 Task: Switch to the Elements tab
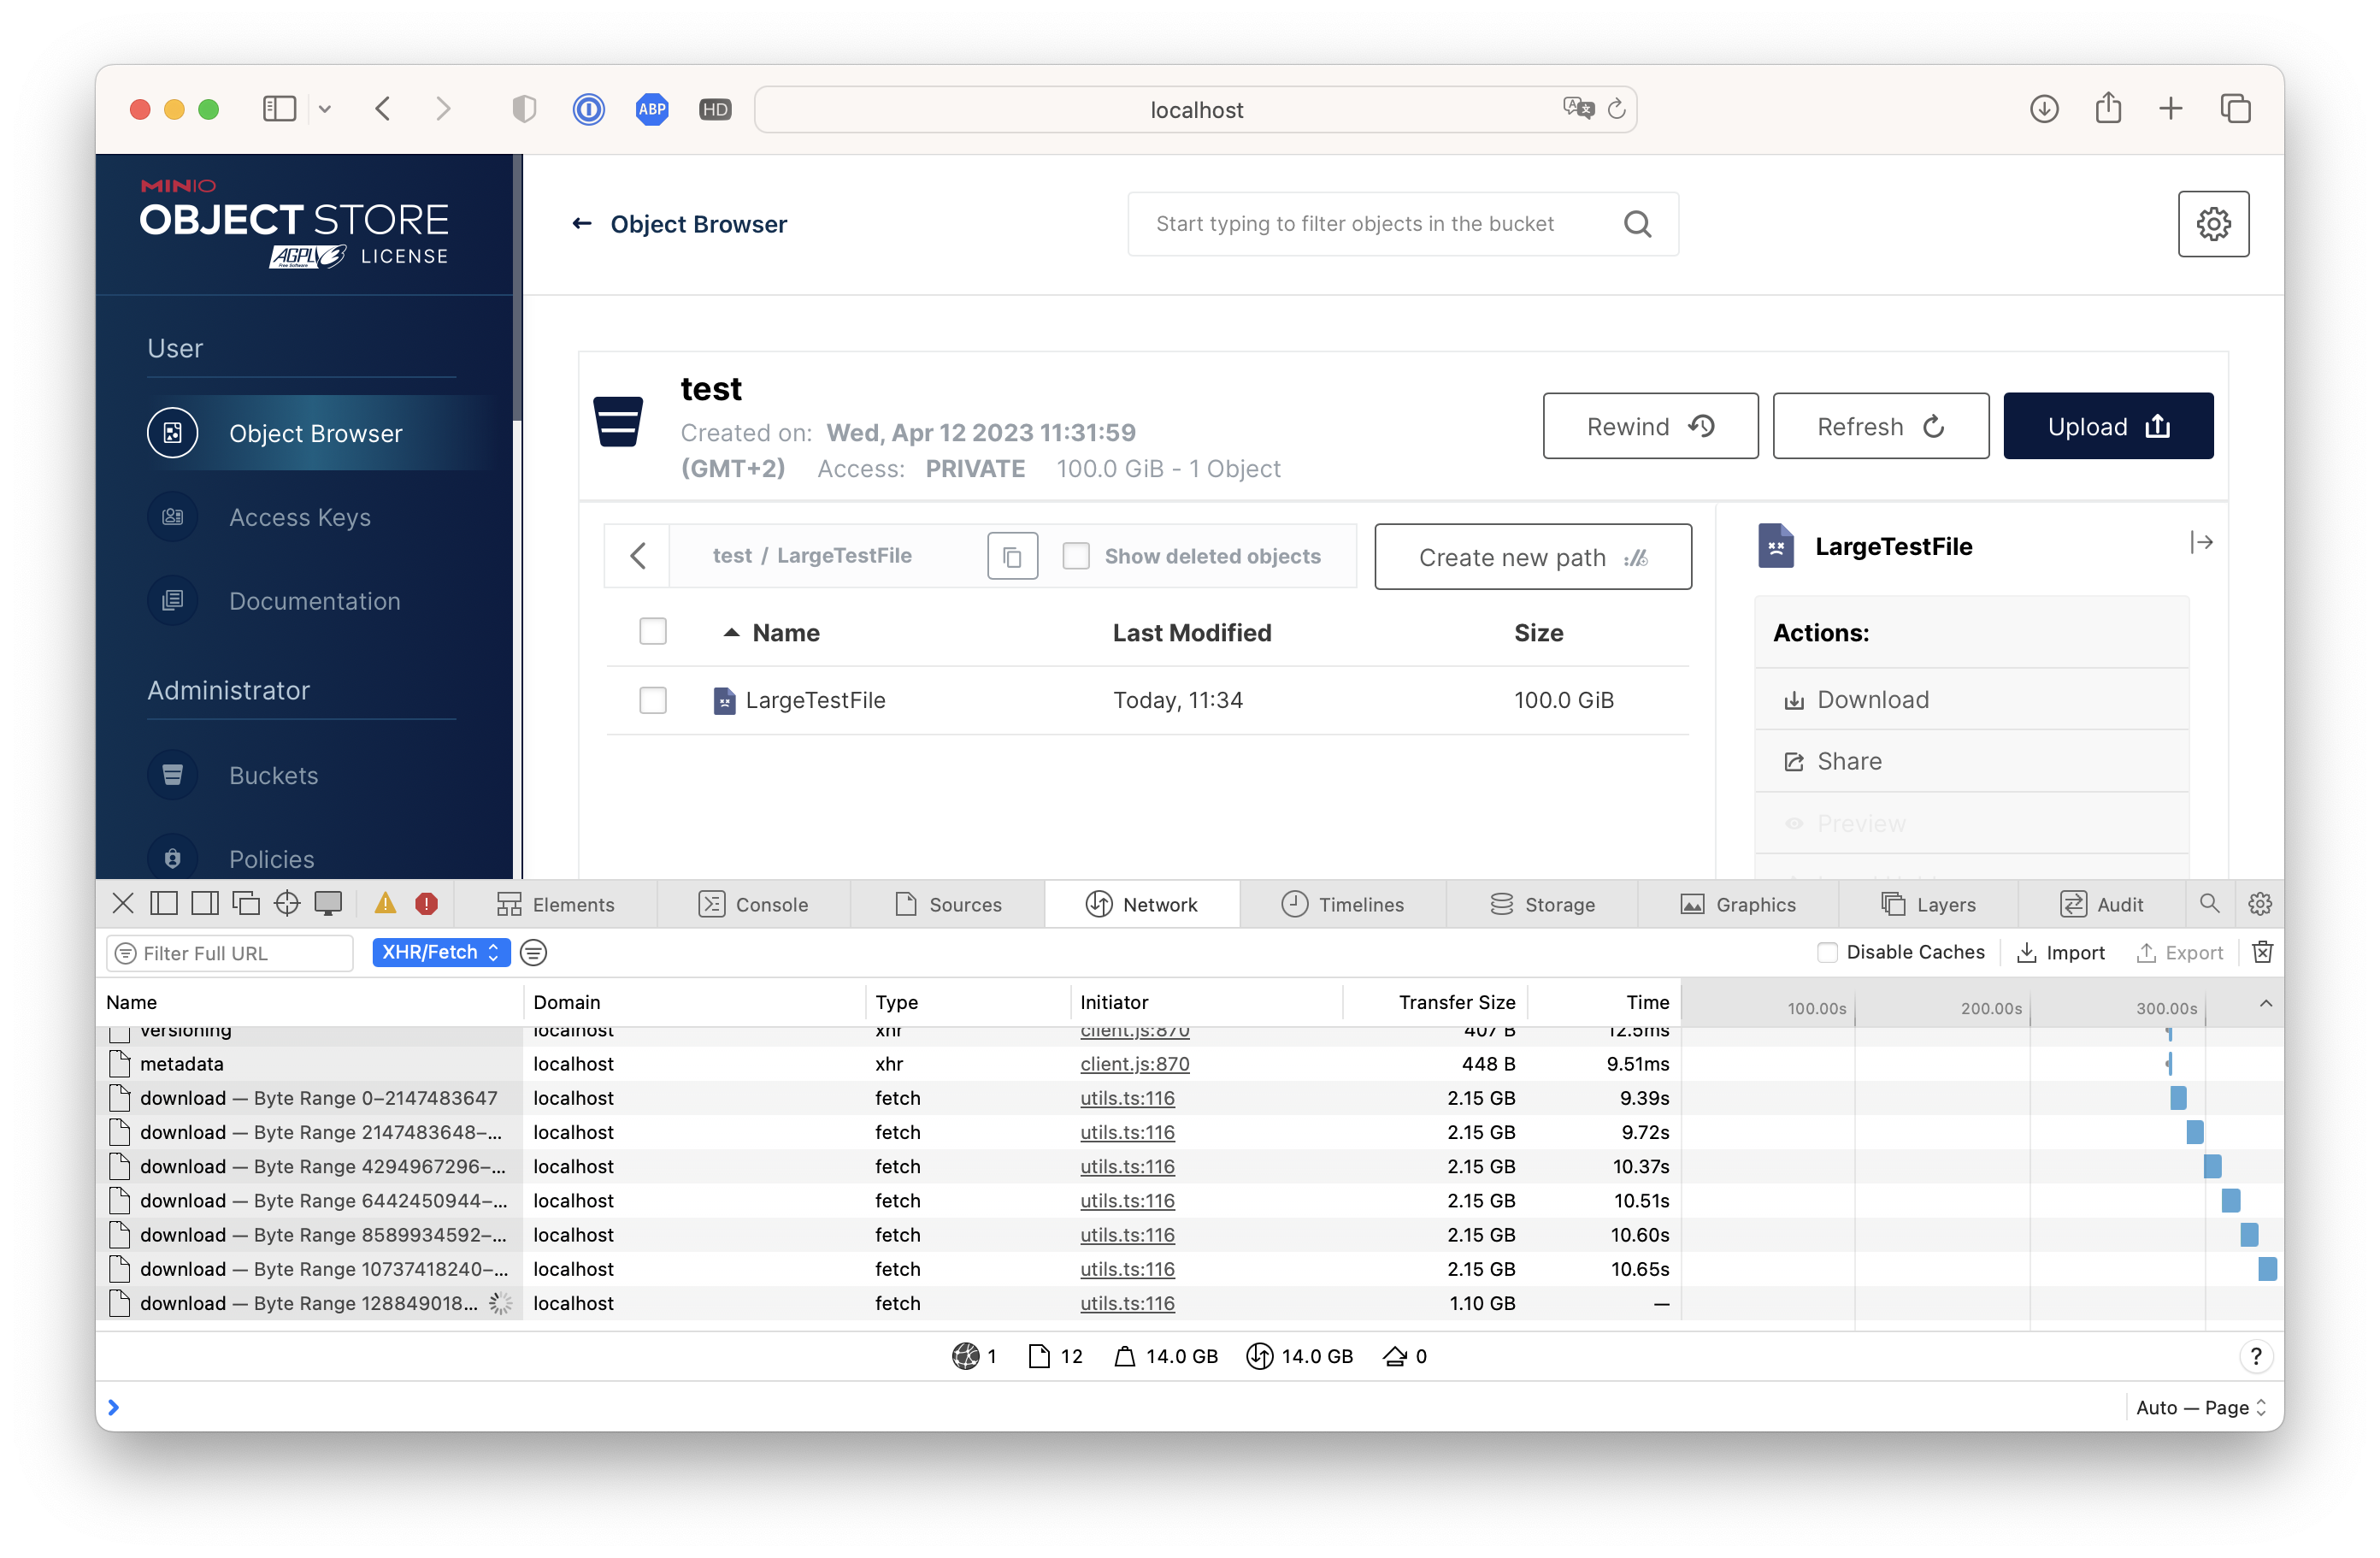555,904
